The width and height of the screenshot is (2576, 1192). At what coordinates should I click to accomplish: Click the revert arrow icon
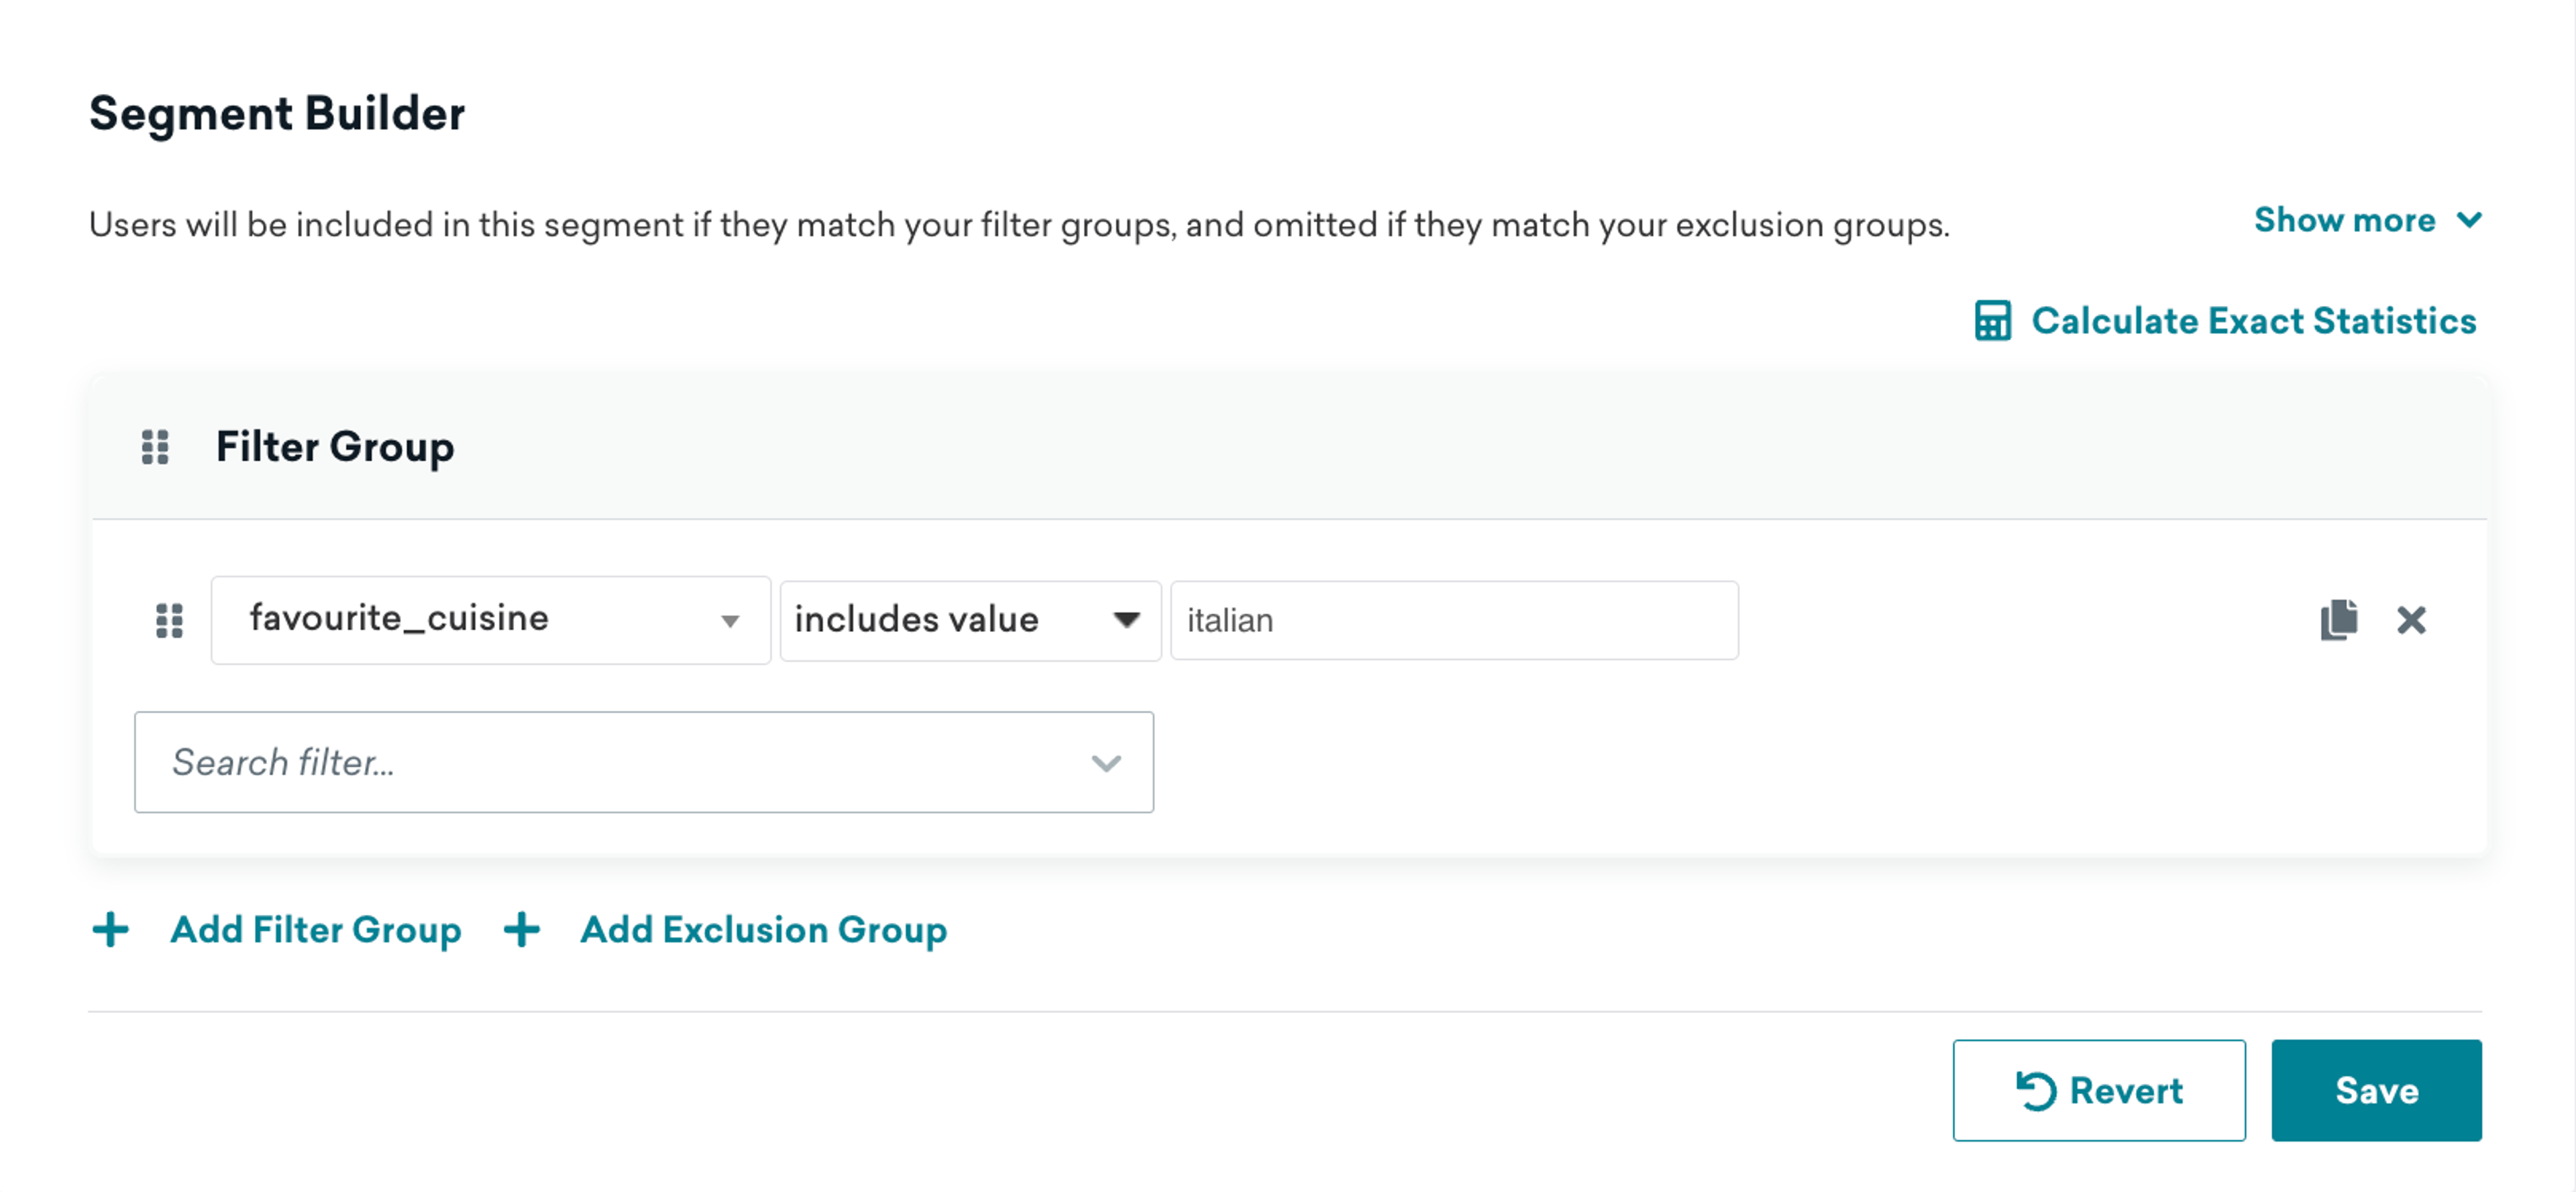coord(2035,1090)
